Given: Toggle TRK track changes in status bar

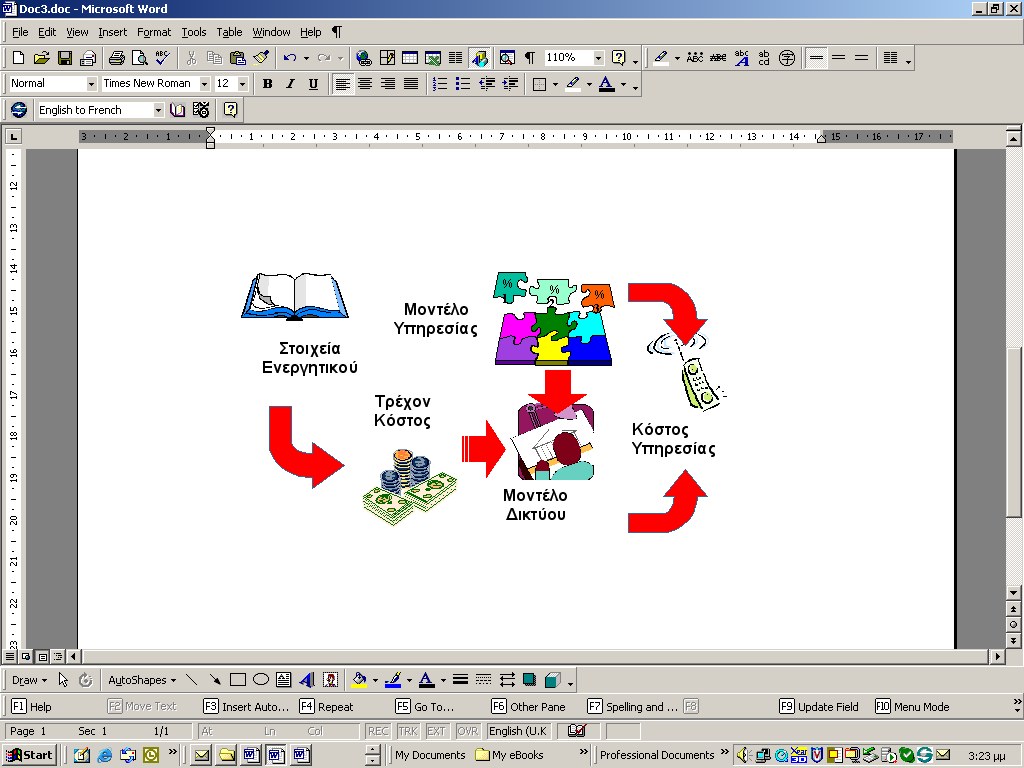Looking at the screenshot, I should (408, 731).
